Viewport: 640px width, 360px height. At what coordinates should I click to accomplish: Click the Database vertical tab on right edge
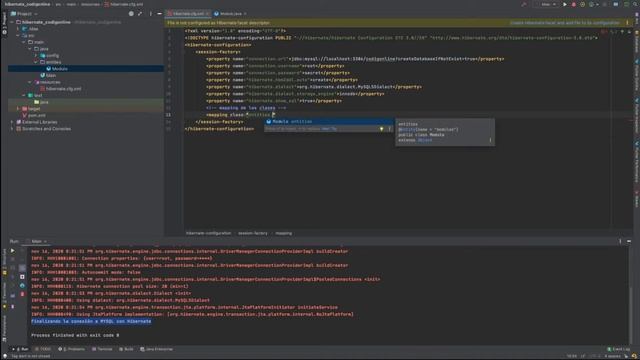[636, 41]
